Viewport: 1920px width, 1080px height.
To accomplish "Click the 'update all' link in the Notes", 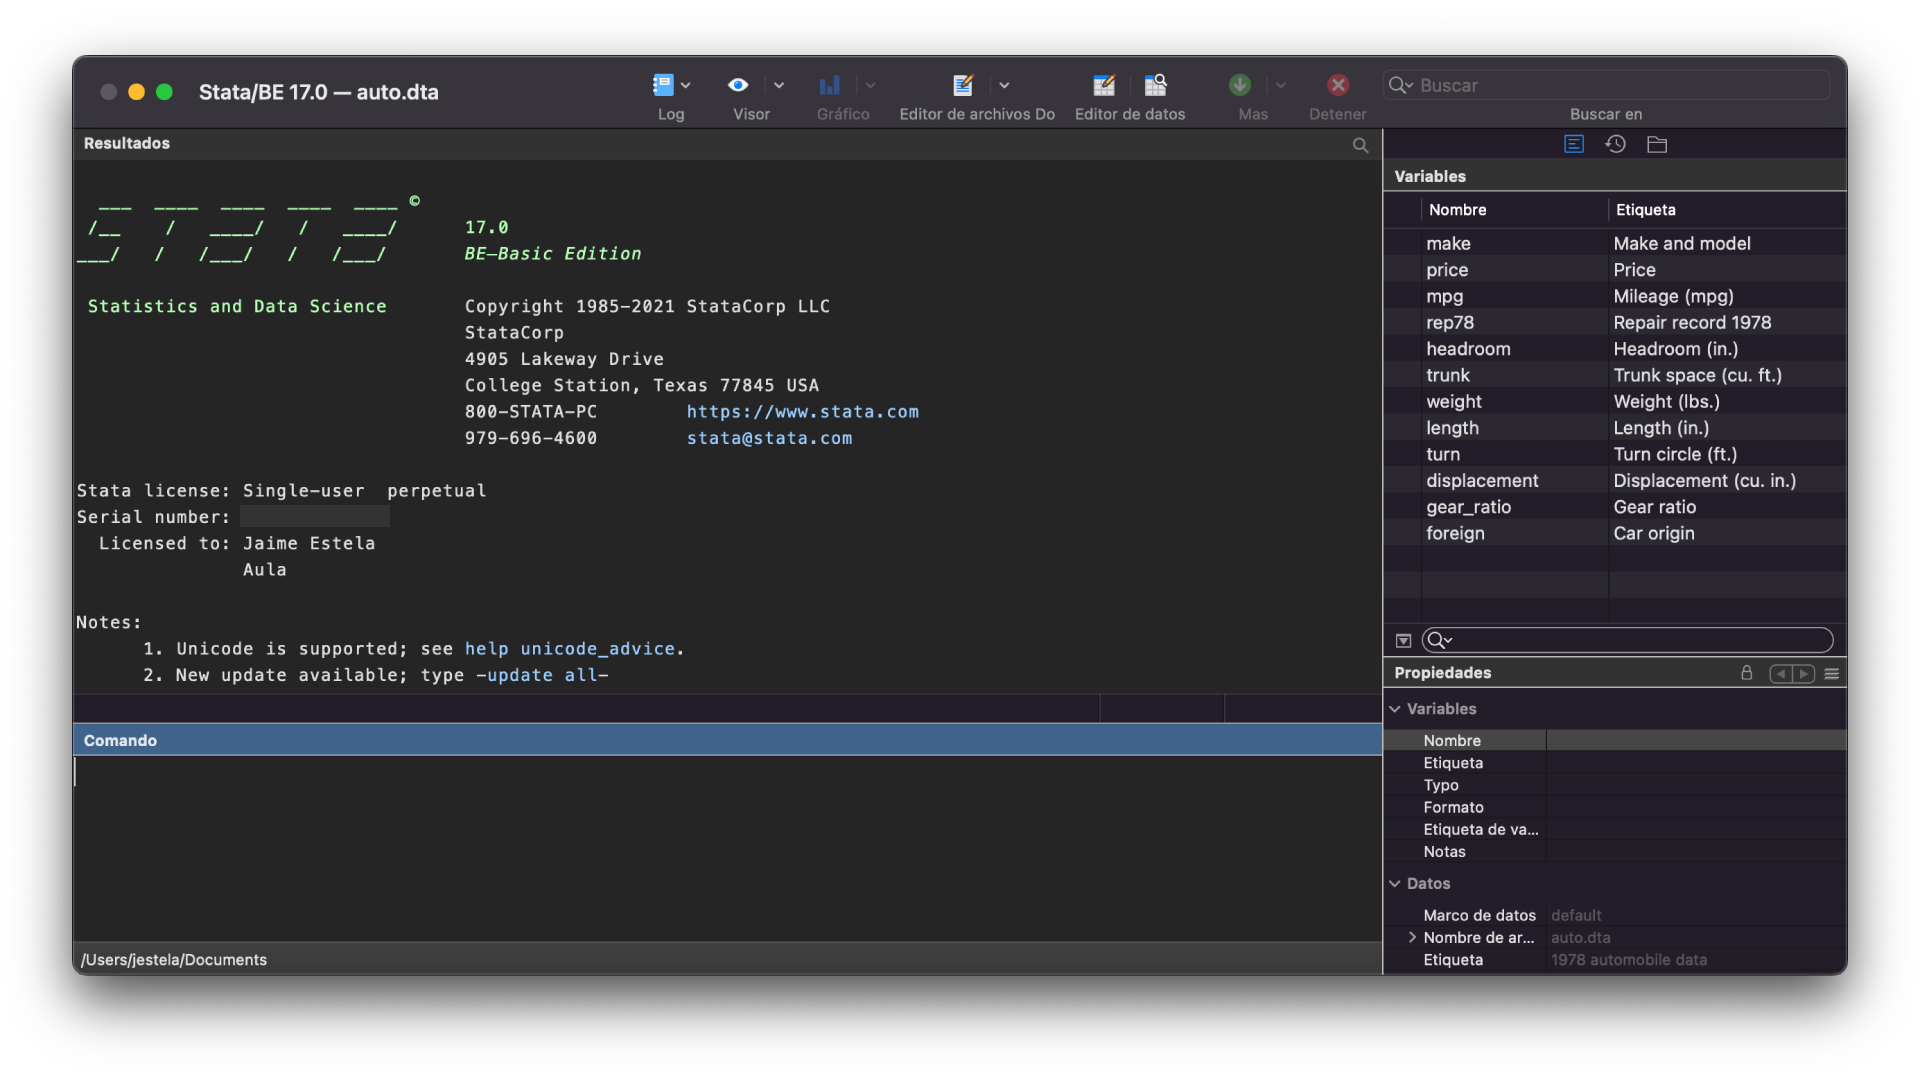I will (543, 675).
